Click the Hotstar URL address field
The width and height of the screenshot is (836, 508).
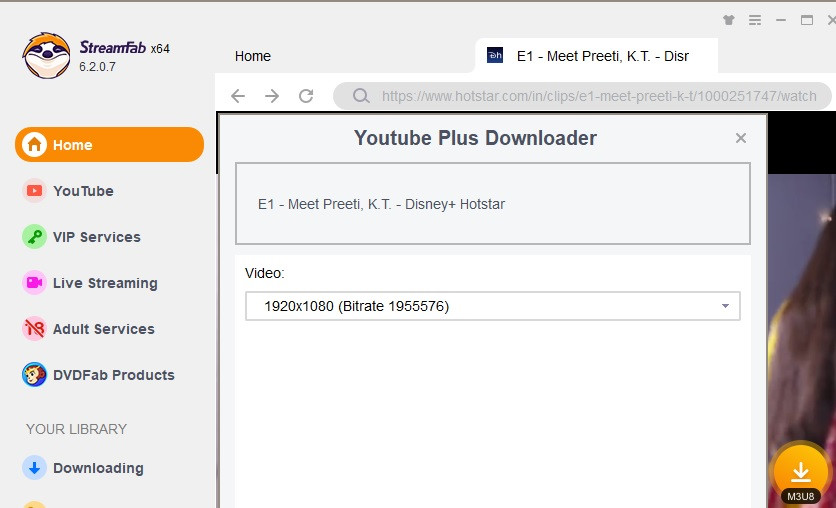(598, 97)
